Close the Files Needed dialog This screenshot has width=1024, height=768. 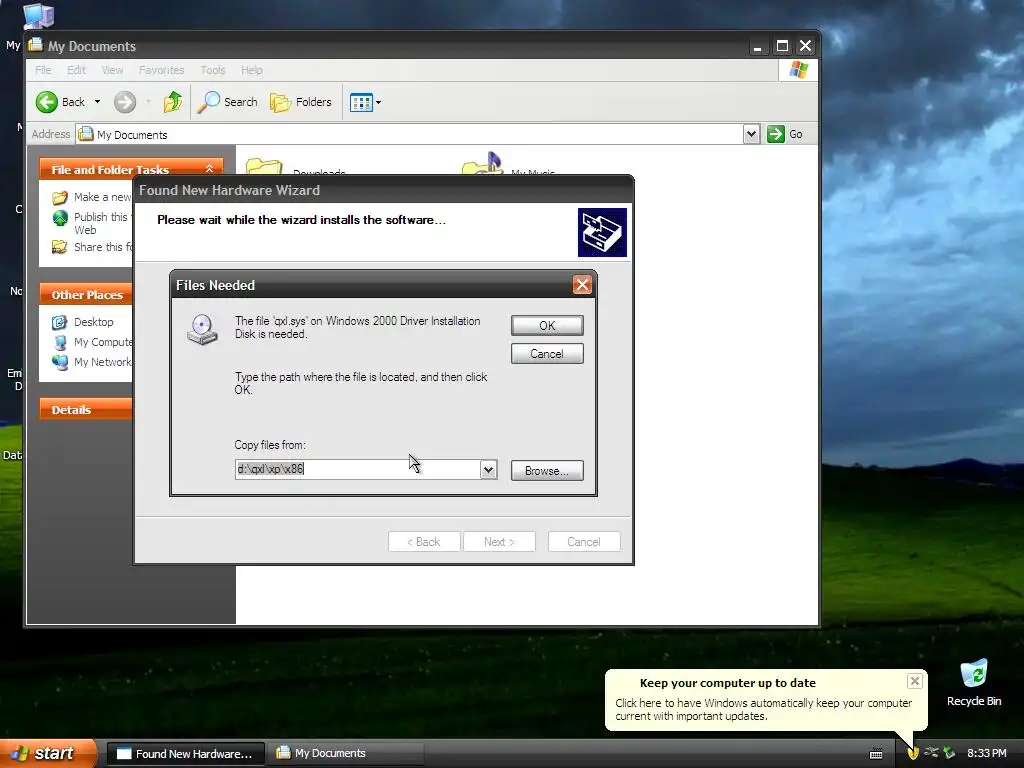pyautogui.click(x=582, y=285)
